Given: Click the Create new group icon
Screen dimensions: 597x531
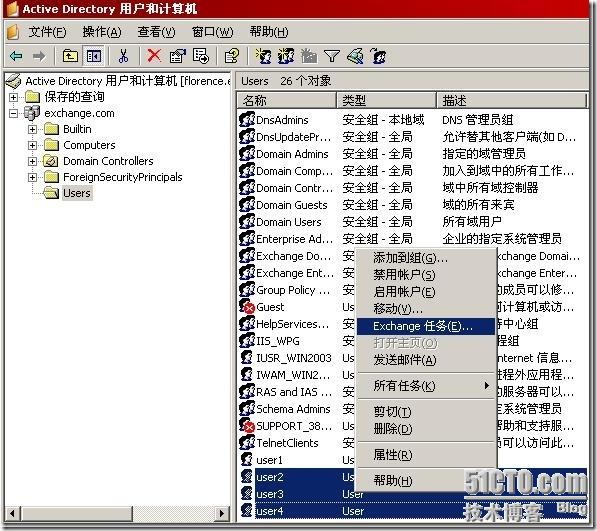Looking at the screenshot, I should pos(286,56).
